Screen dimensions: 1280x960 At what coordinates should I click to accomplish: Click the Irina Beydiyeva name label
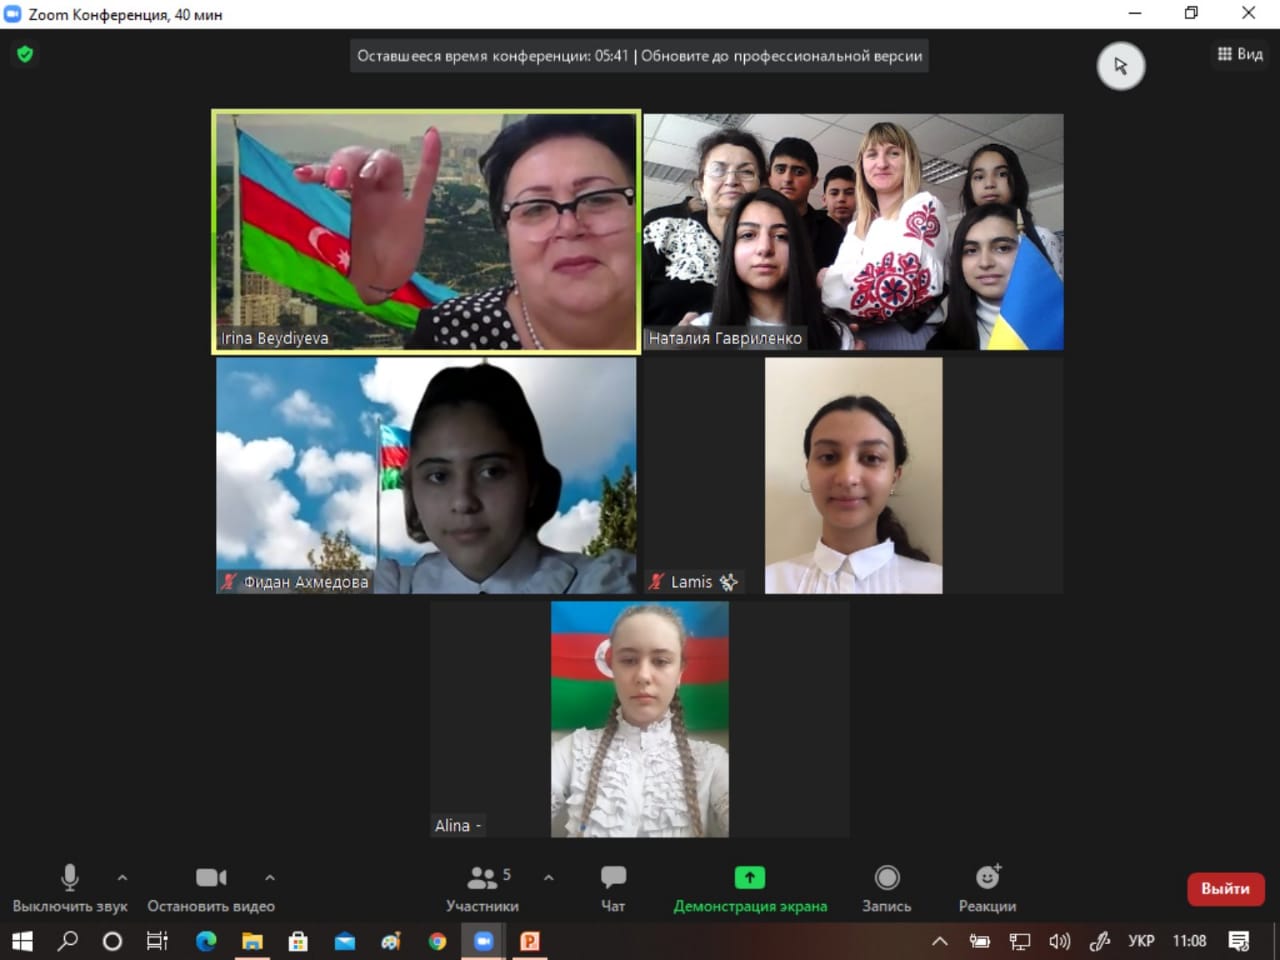point(275,338)
